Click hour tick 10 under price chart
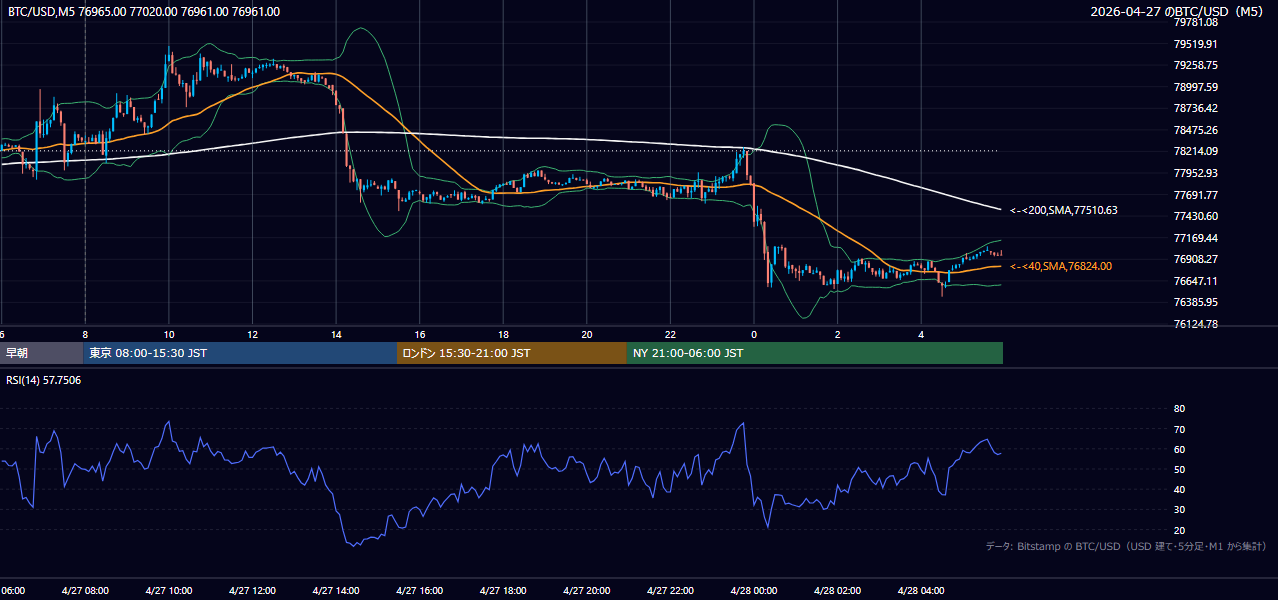Screen dimensions: 1278x600 click(x=169, y=334)
